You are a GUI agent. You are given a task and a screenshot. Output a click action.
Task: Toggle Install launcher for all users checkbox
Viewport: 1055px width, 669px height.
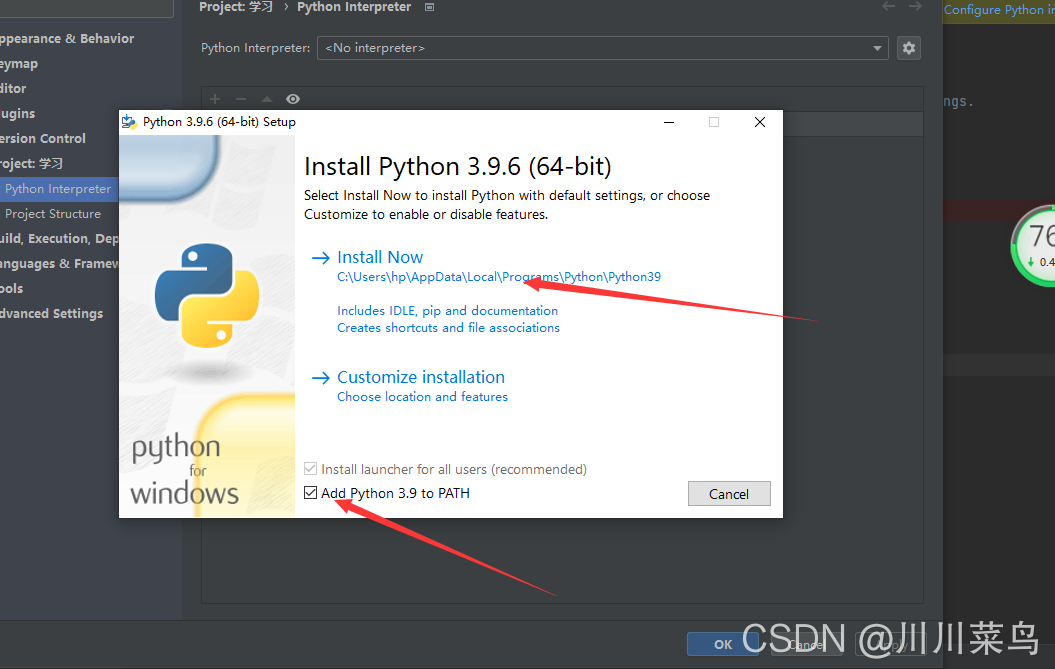coord(311,469)
